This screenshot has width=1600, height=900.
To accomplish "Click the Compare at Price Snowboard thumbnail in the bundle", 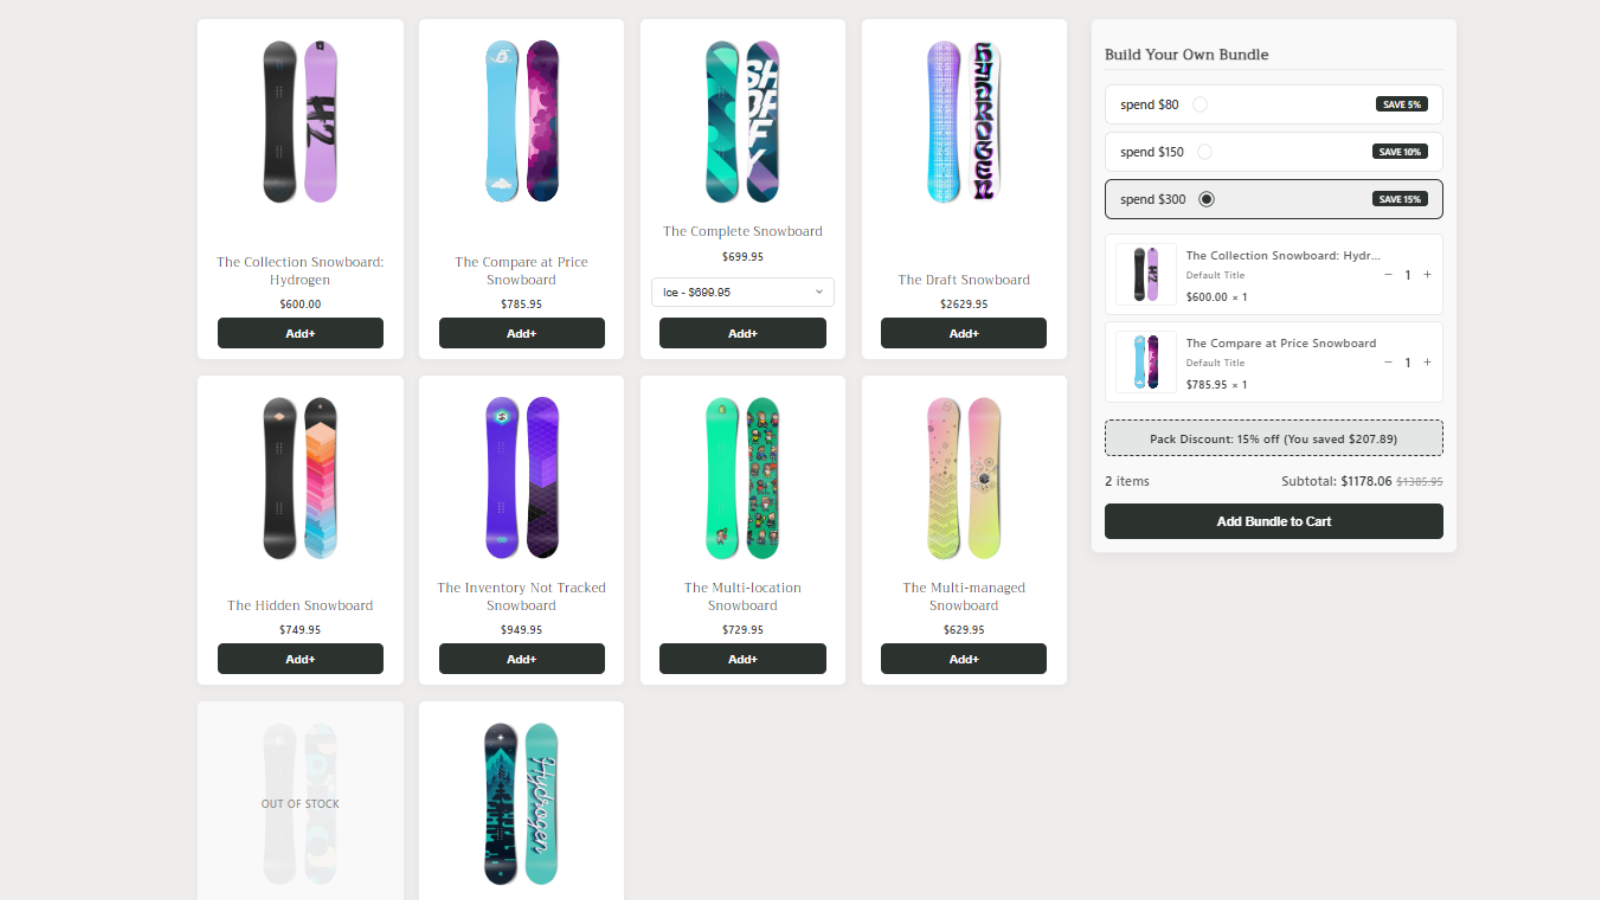I will pyautogui.click(x=1146, y=362).
